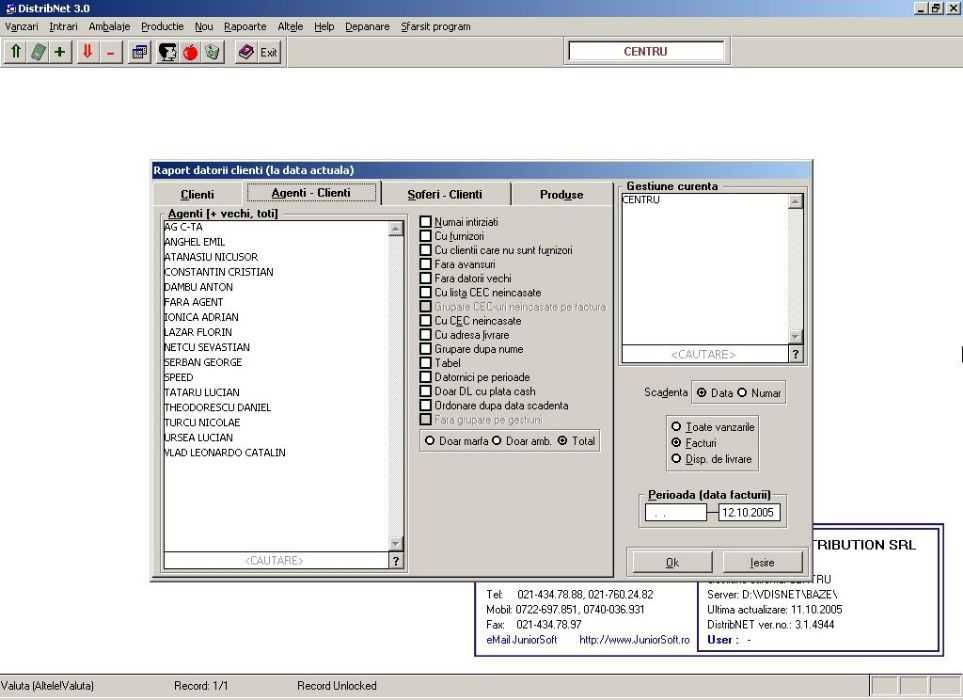
Task: Click Gestiune curenta list scroll-up arrow
Action: (795, 201)
